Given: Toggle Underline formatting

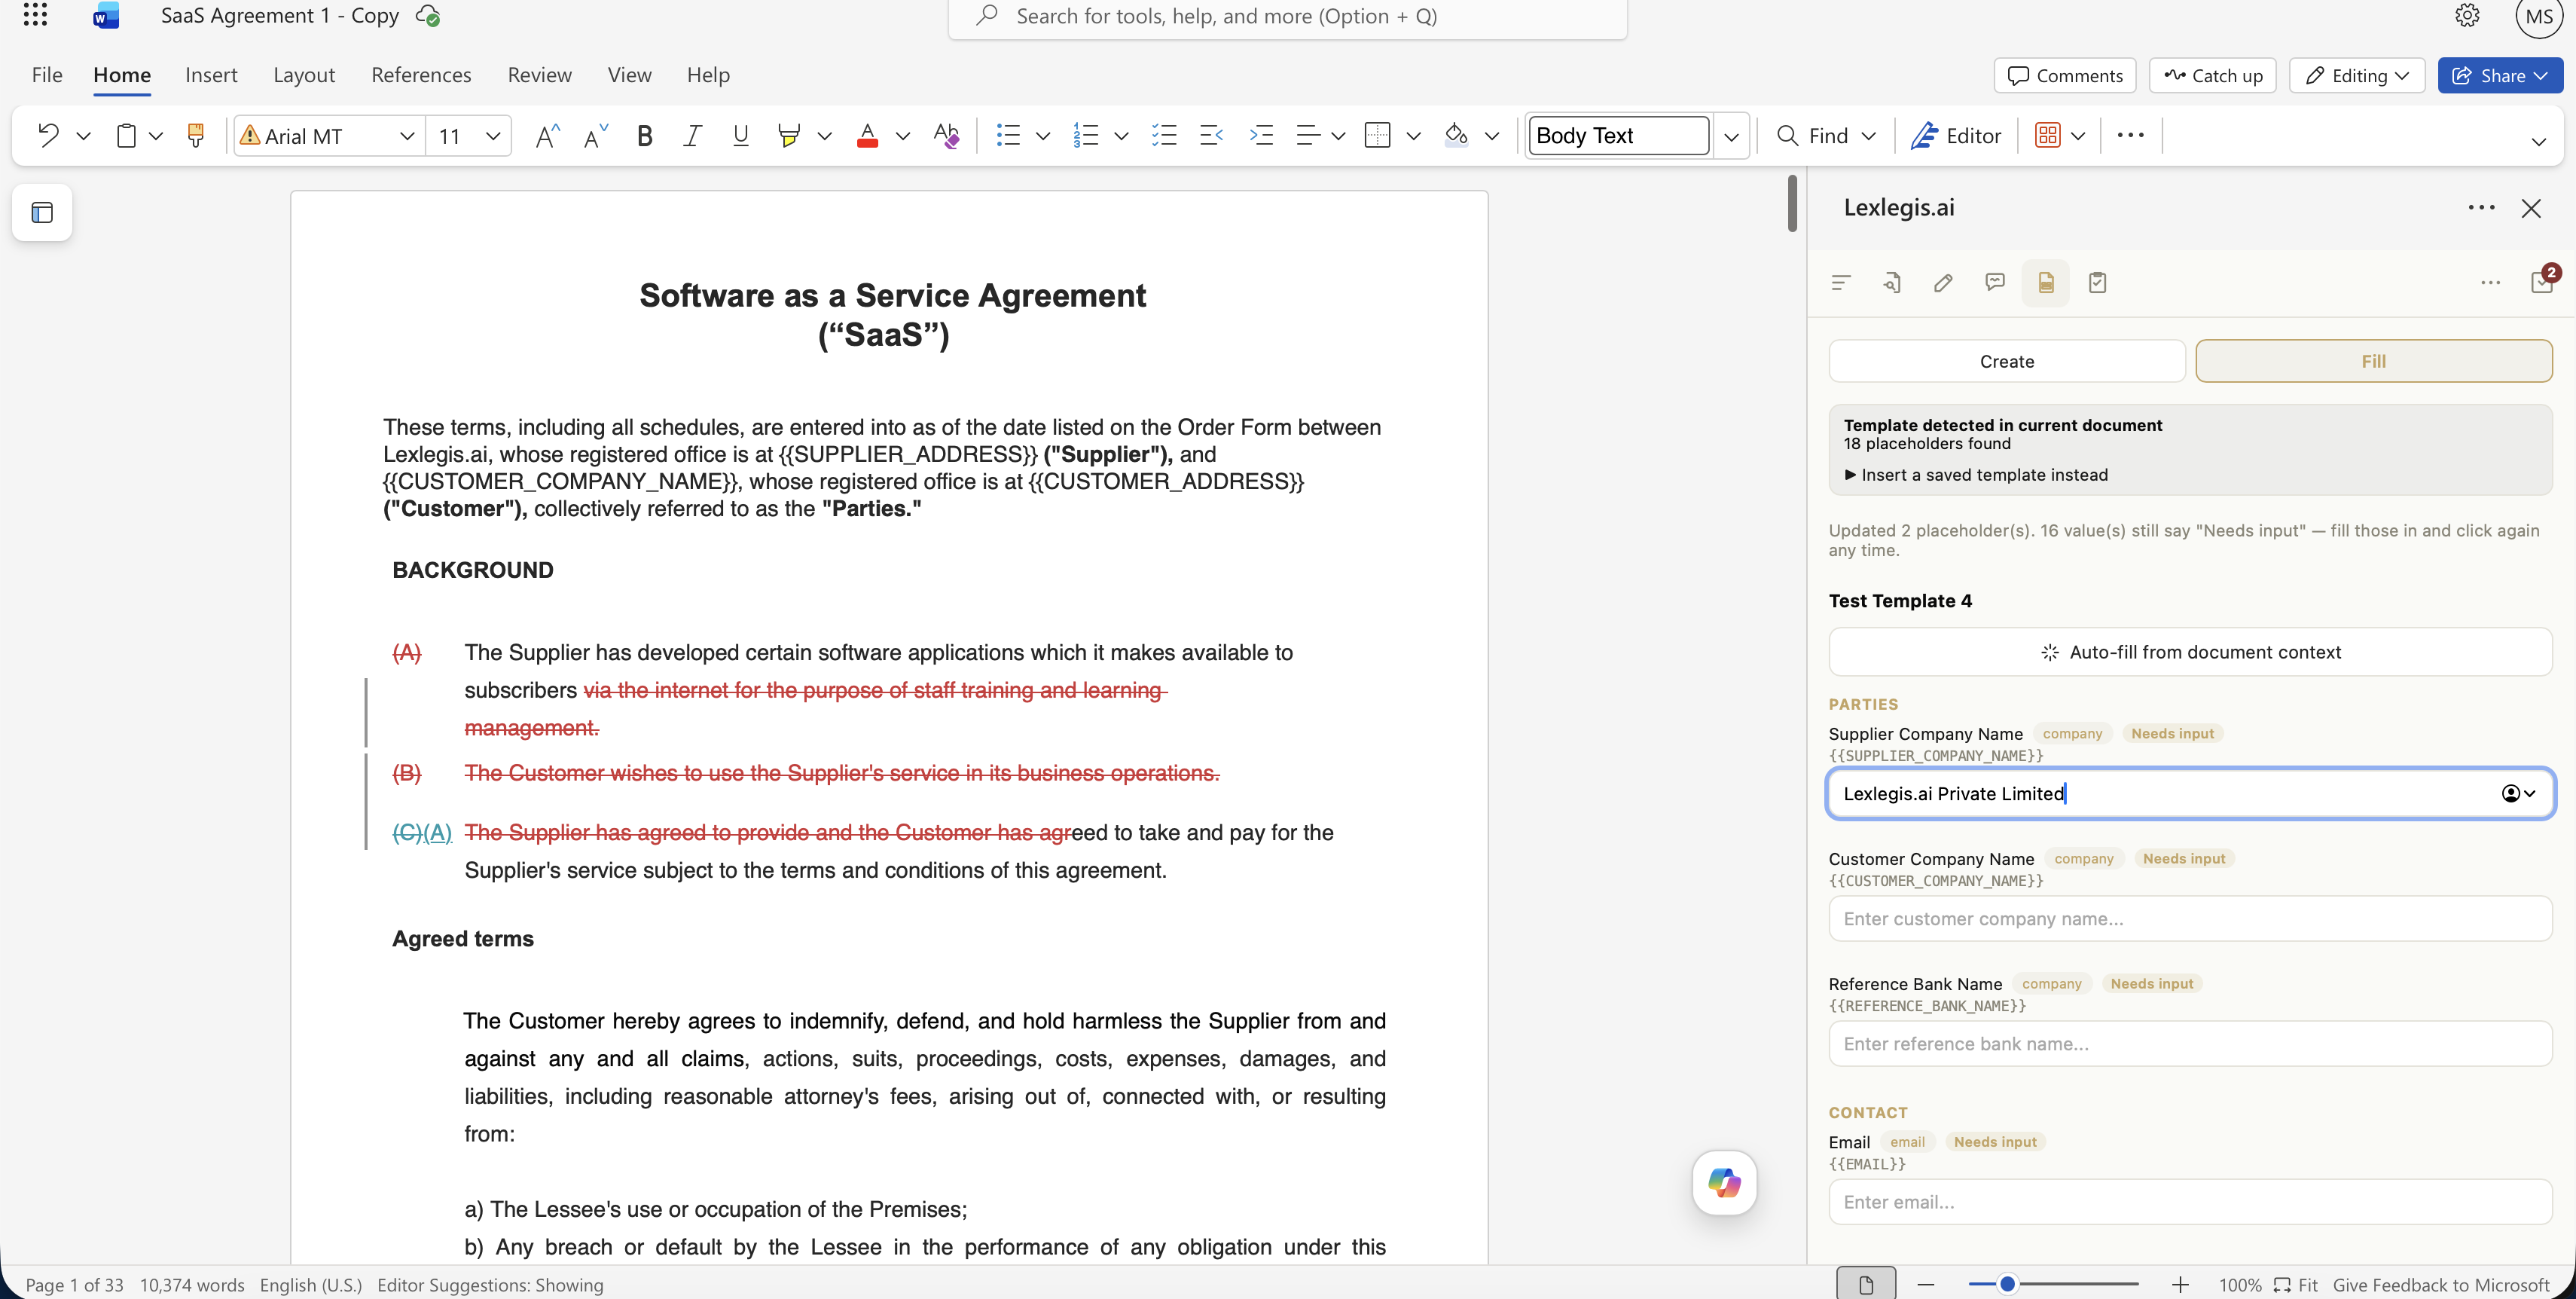Looking at the screenshot, I should point(740,135).
